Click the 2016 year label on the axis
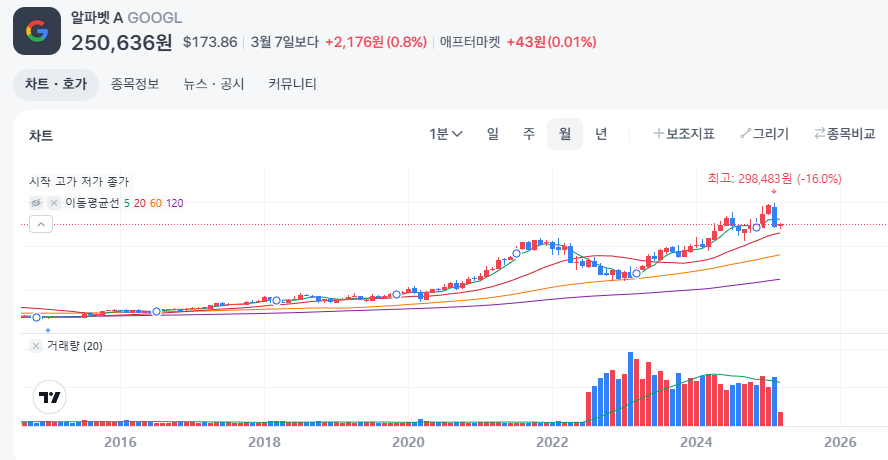Screen dimensions: 888x460 click(x=120, y=442)
